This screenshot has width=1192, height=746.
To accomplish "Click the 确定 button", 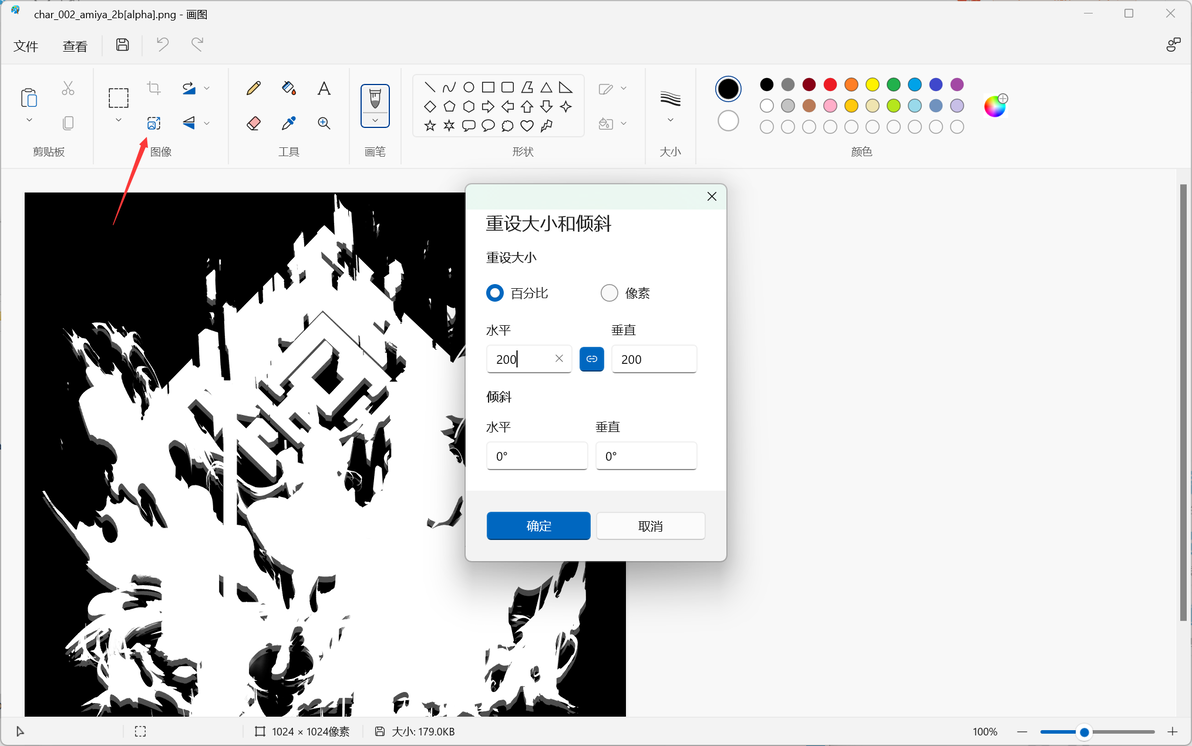I will 538,525.
